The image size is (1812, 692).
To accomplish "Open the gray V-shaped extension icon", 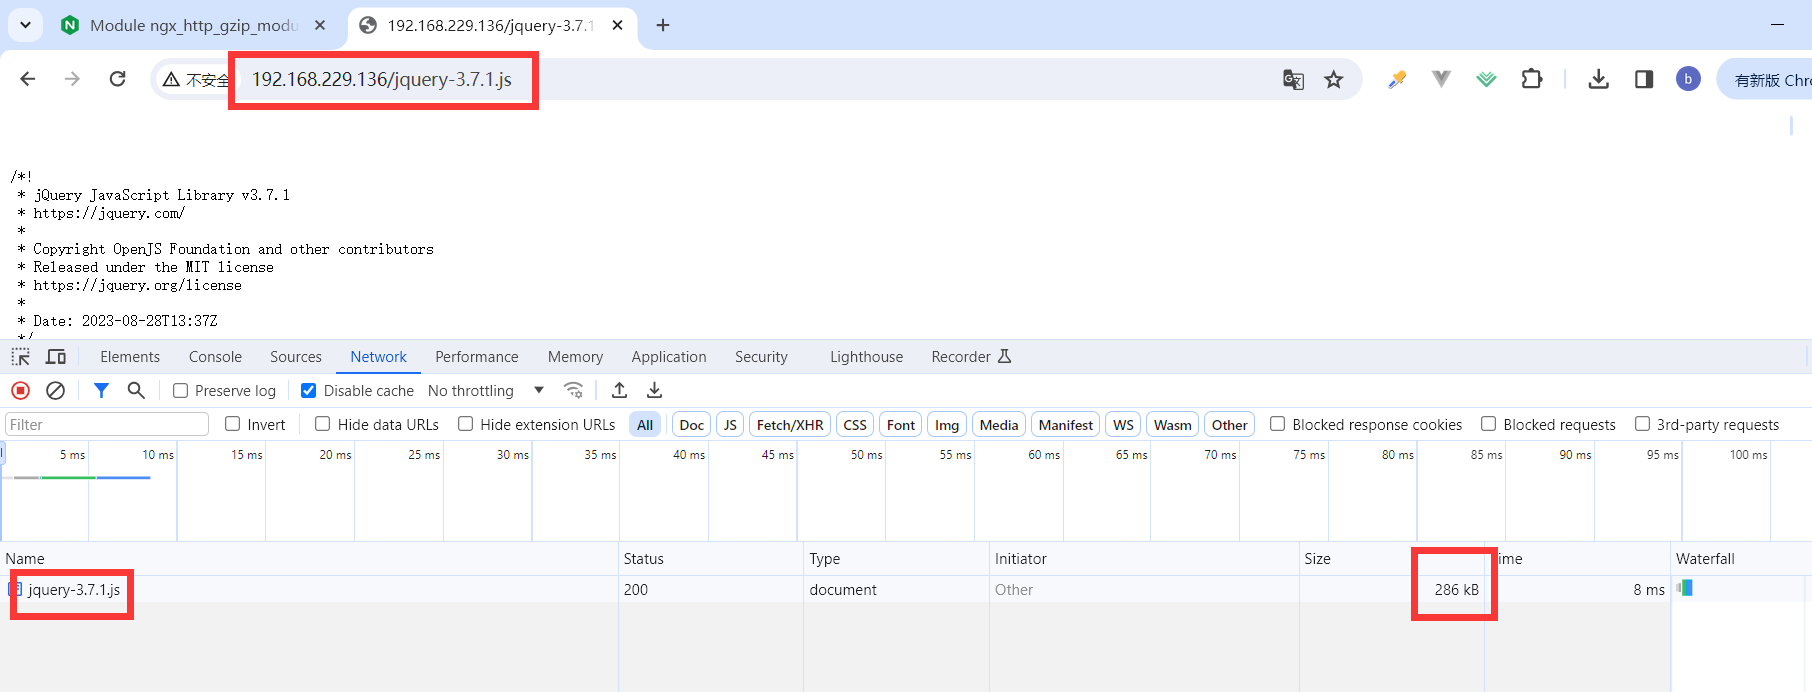I will [x=1441, y=79].
